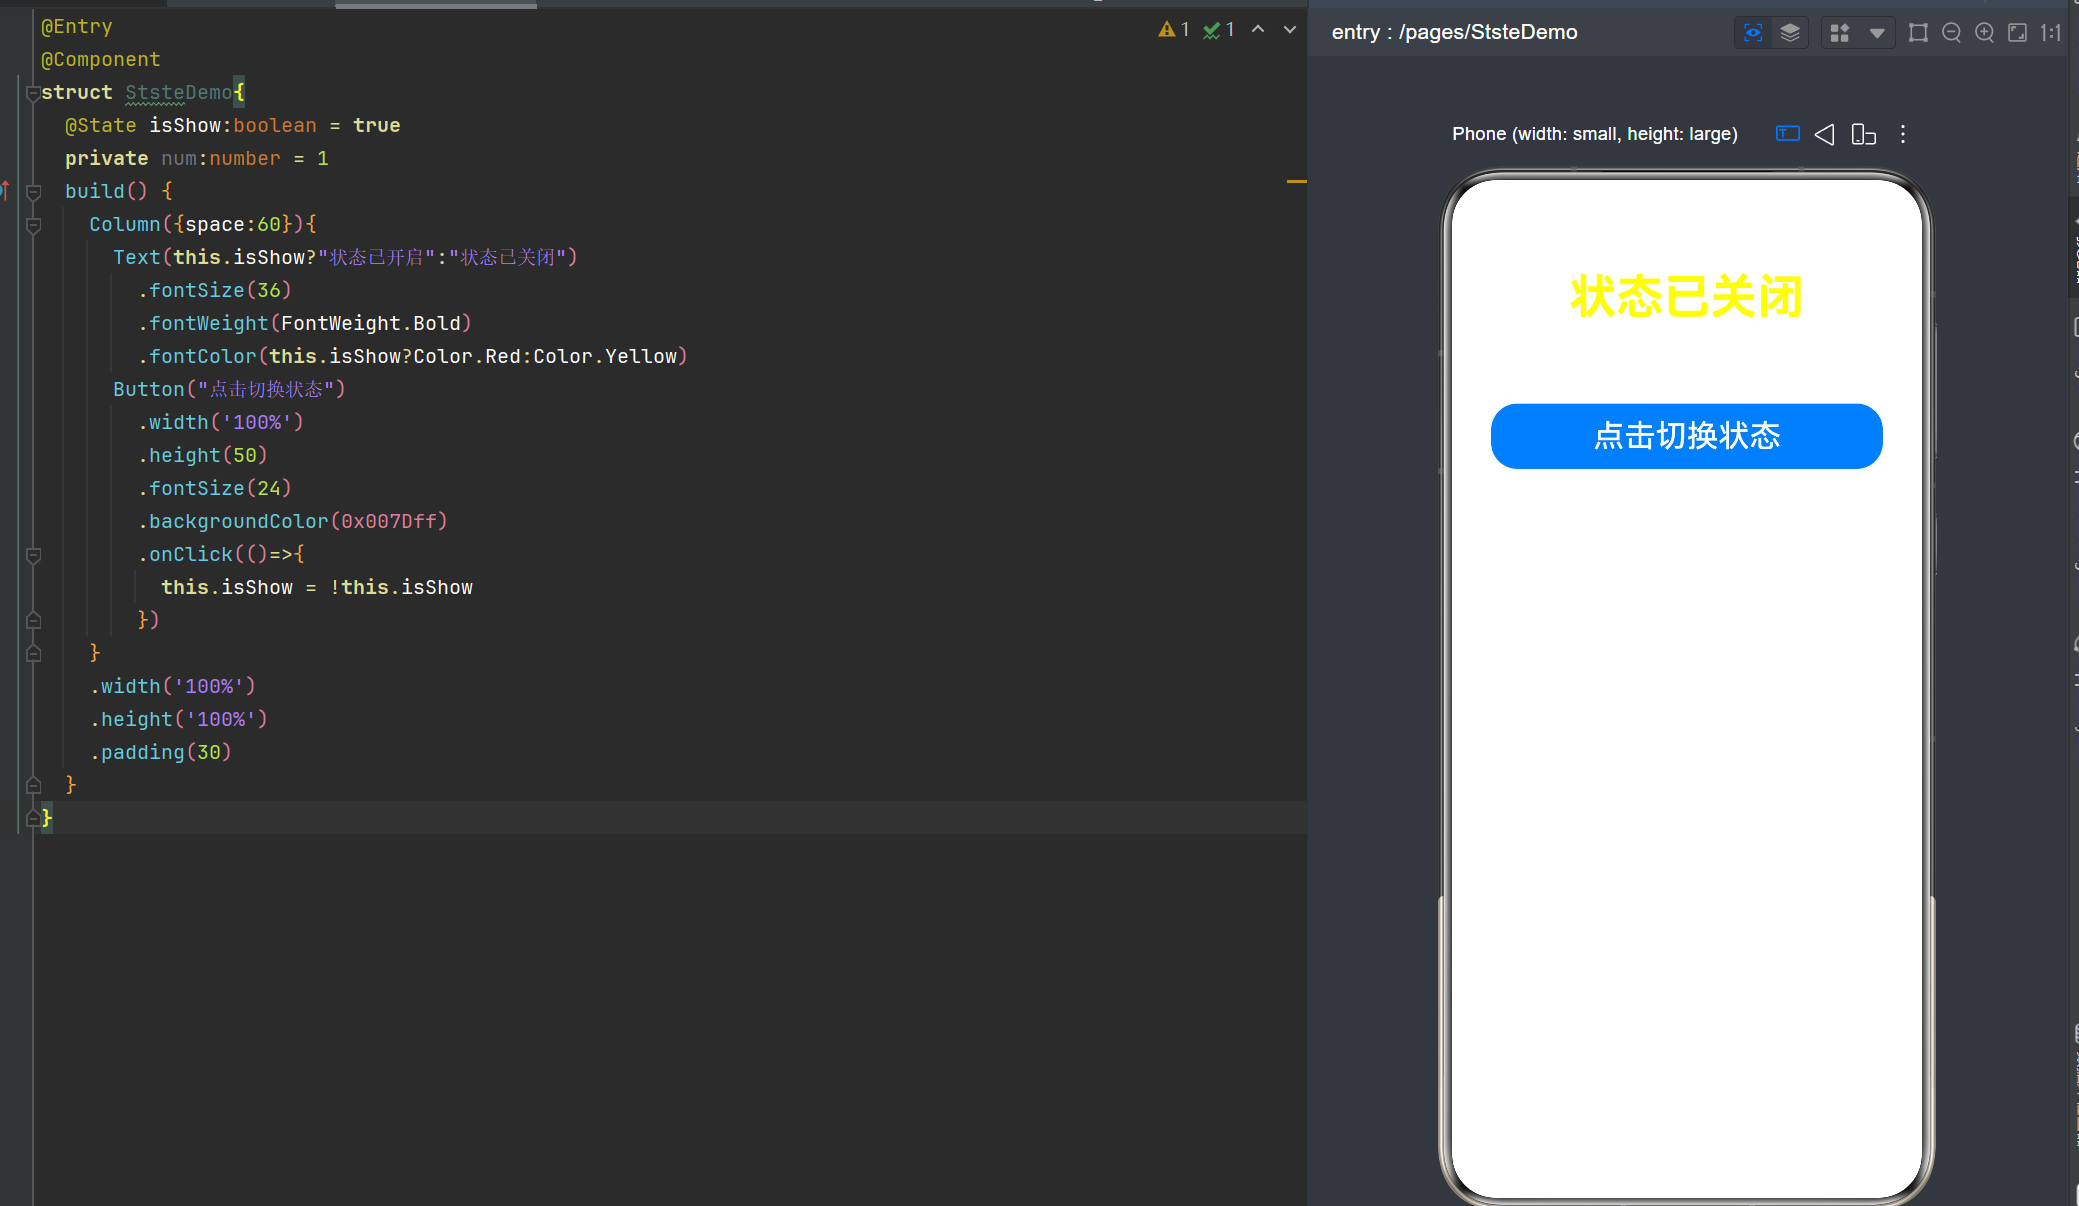
Task: Click the fold end marker on the }) line
Action: tap(33, 621)
